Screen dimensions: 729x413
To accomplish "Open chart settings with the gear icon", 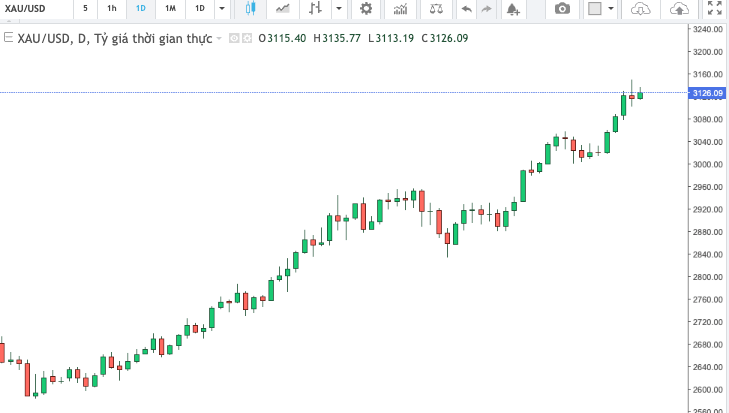I will coord(366,8).
